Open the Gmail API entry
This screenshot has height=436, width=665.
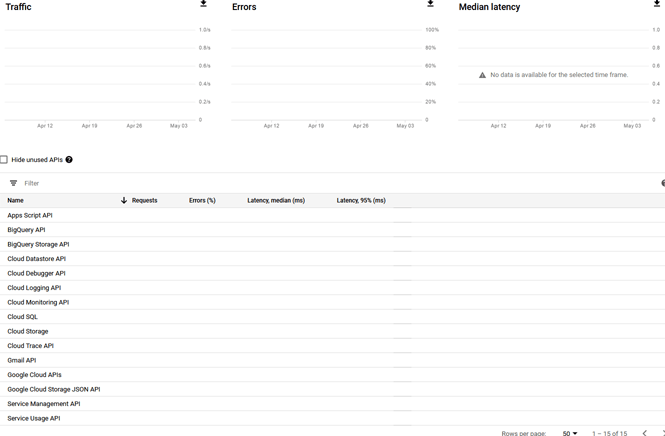(22, 360)
